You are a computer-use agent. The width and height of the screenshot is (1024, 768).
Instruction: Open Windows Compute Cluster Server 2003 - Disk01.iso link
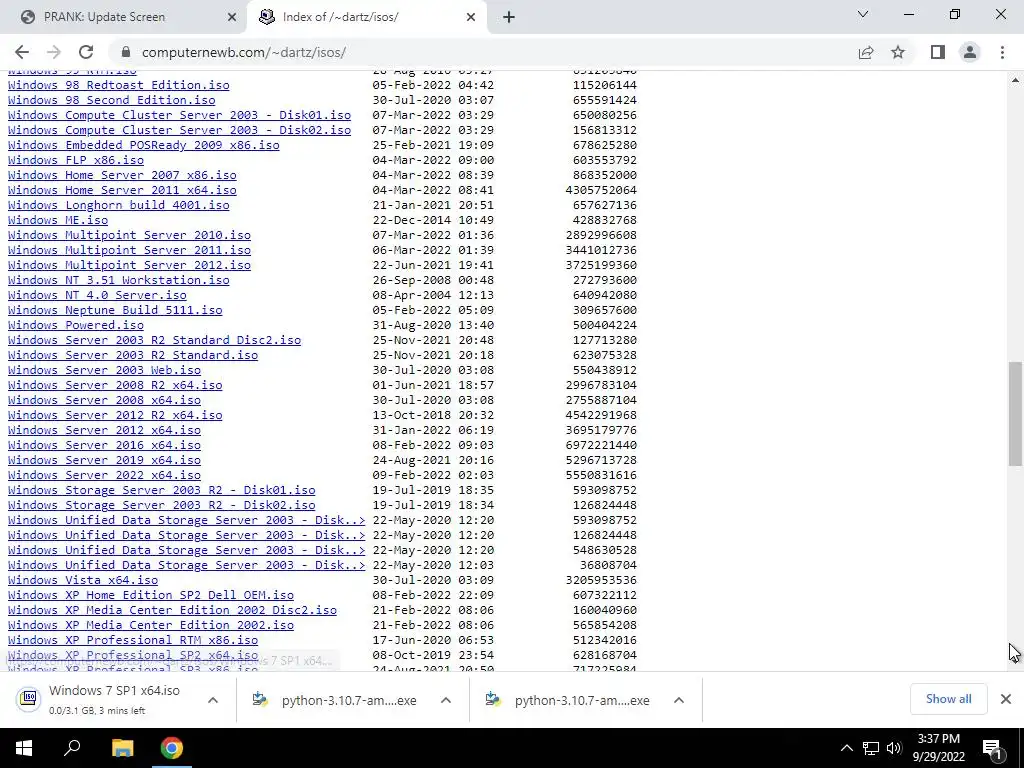[x=179, y=115]
